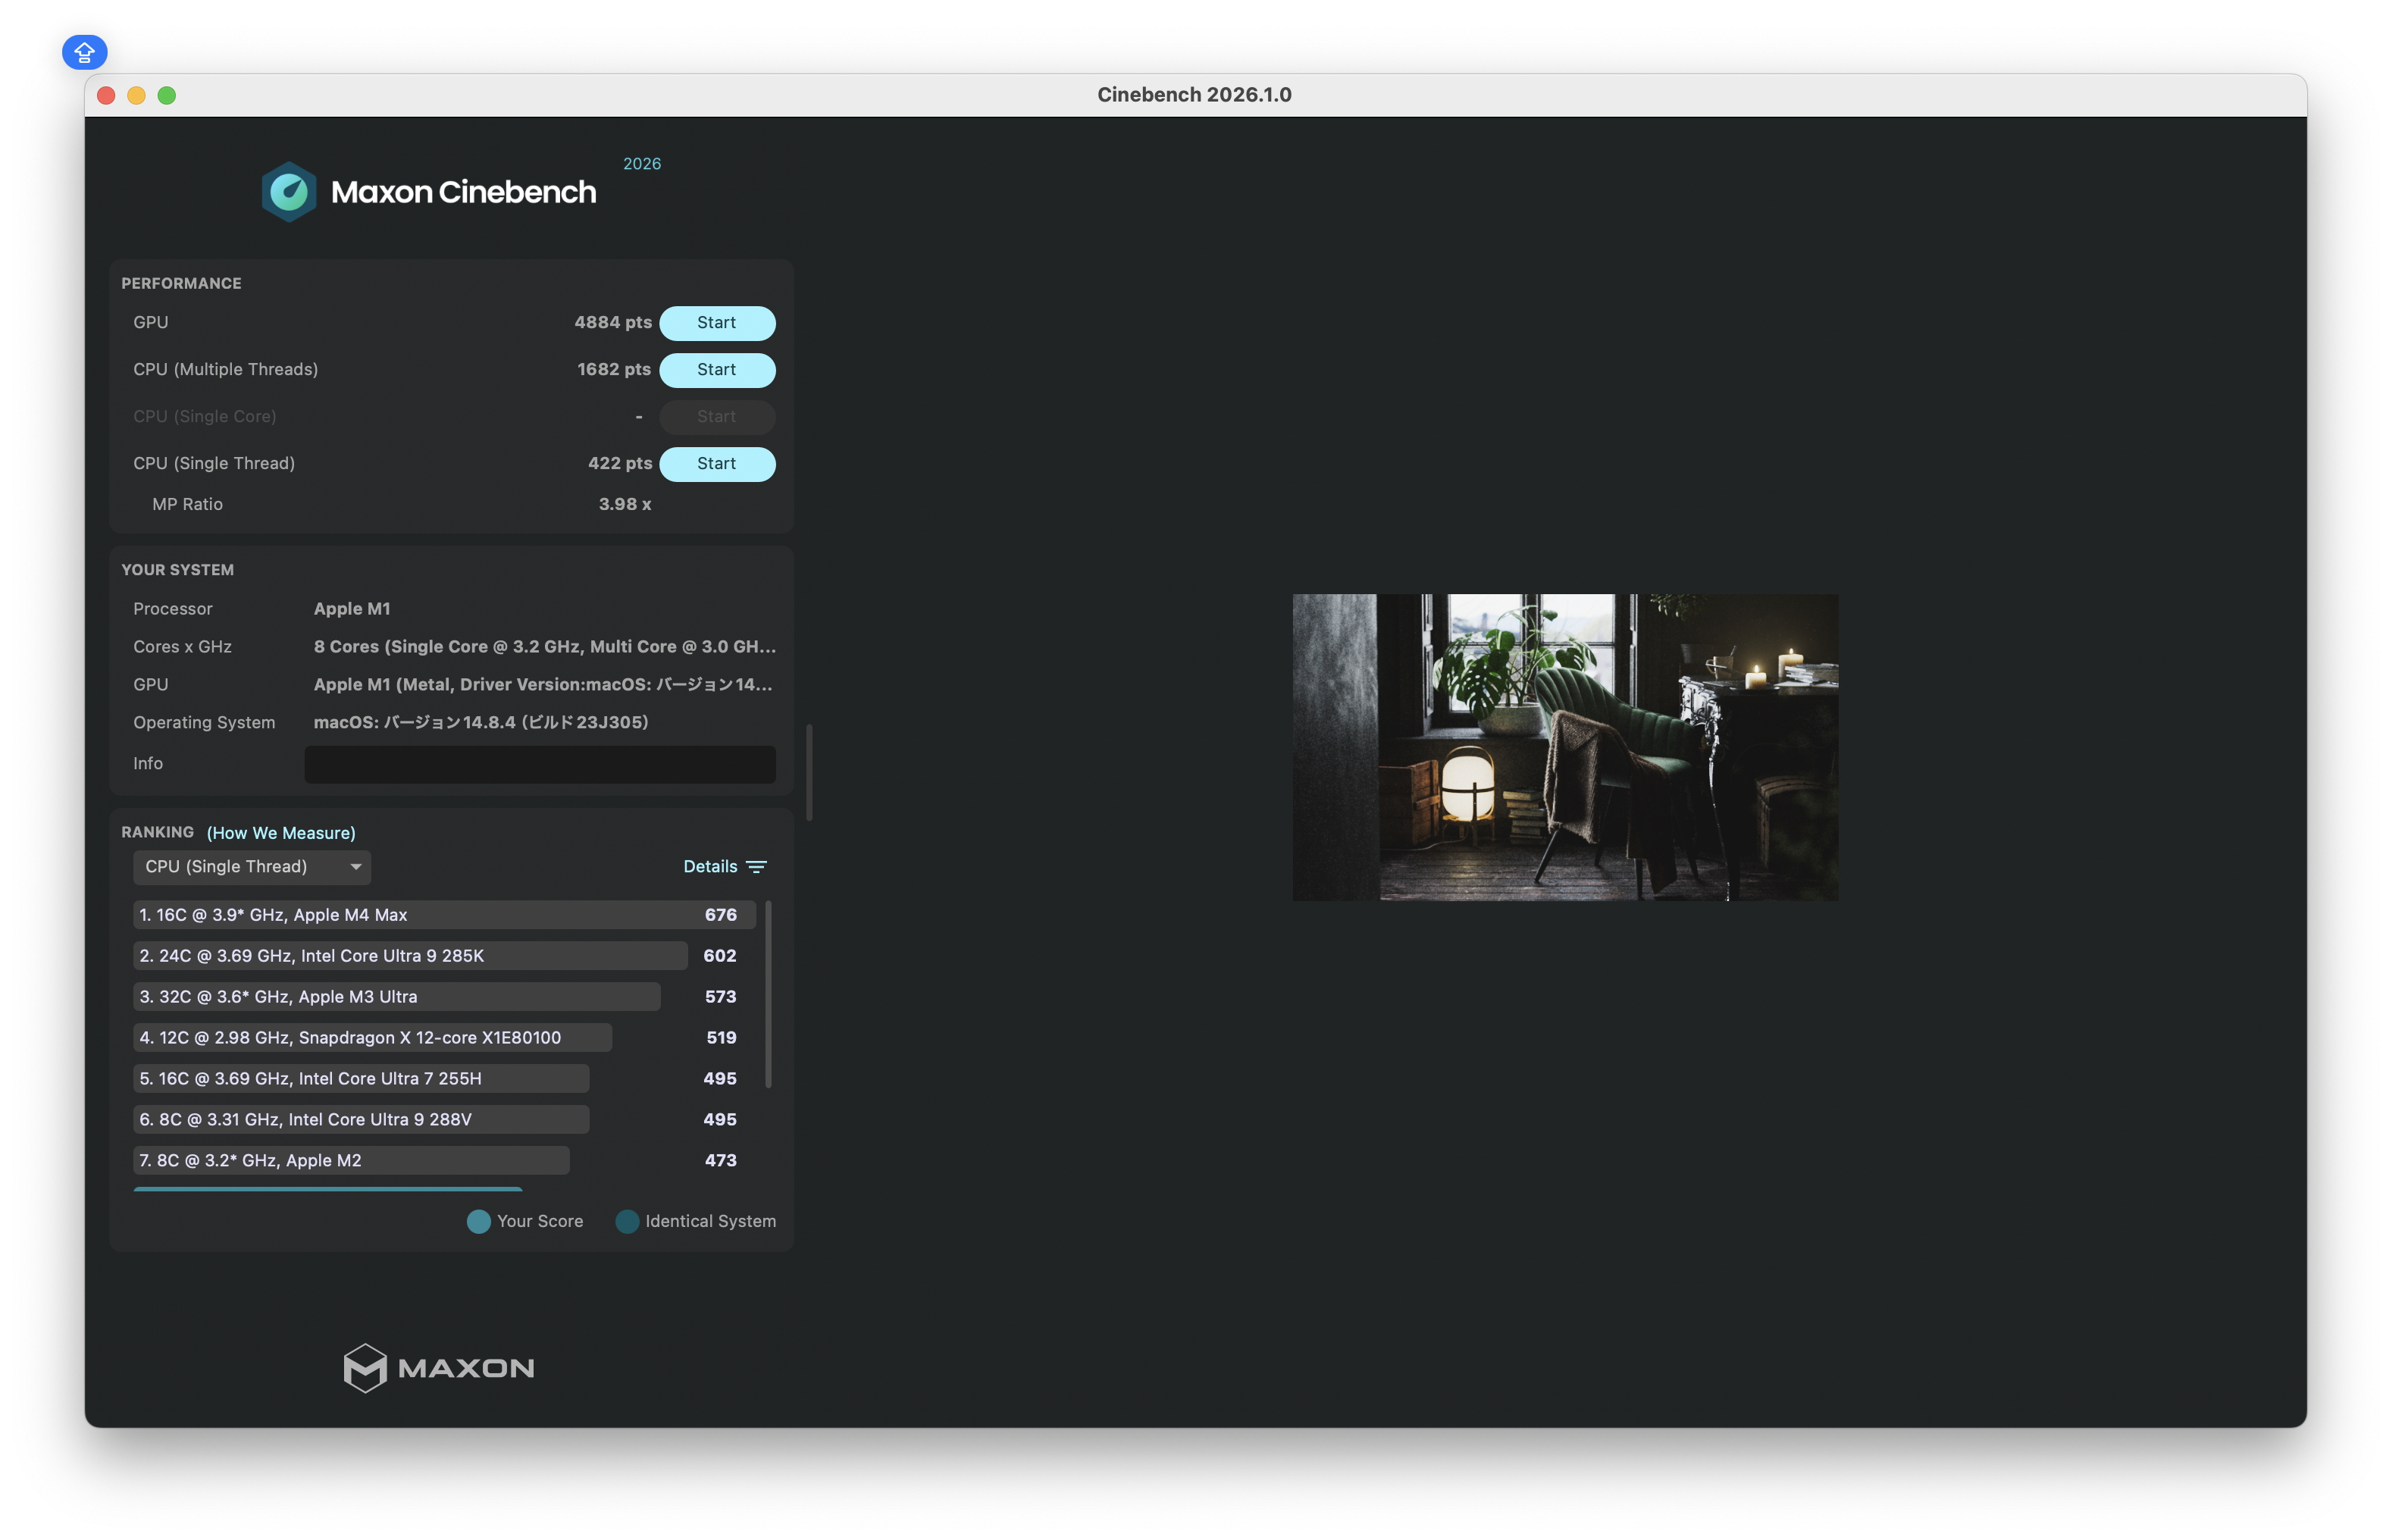Open the How We Measure link

click(x=281, y=833)
